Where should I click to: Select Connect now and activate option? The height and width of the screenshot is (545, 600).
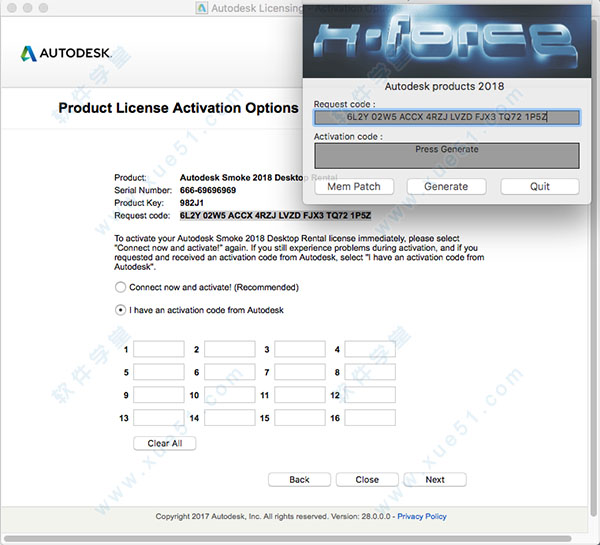tap(120, 287)
